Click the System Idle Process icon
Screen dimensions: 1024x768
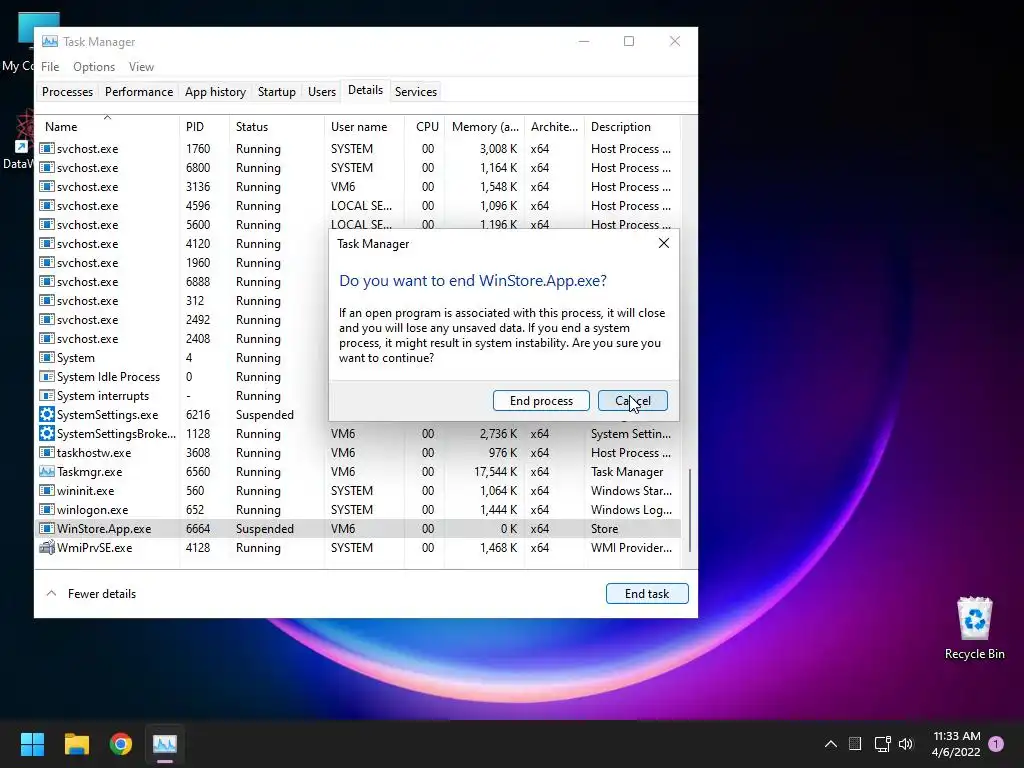[x=46, y=377]
